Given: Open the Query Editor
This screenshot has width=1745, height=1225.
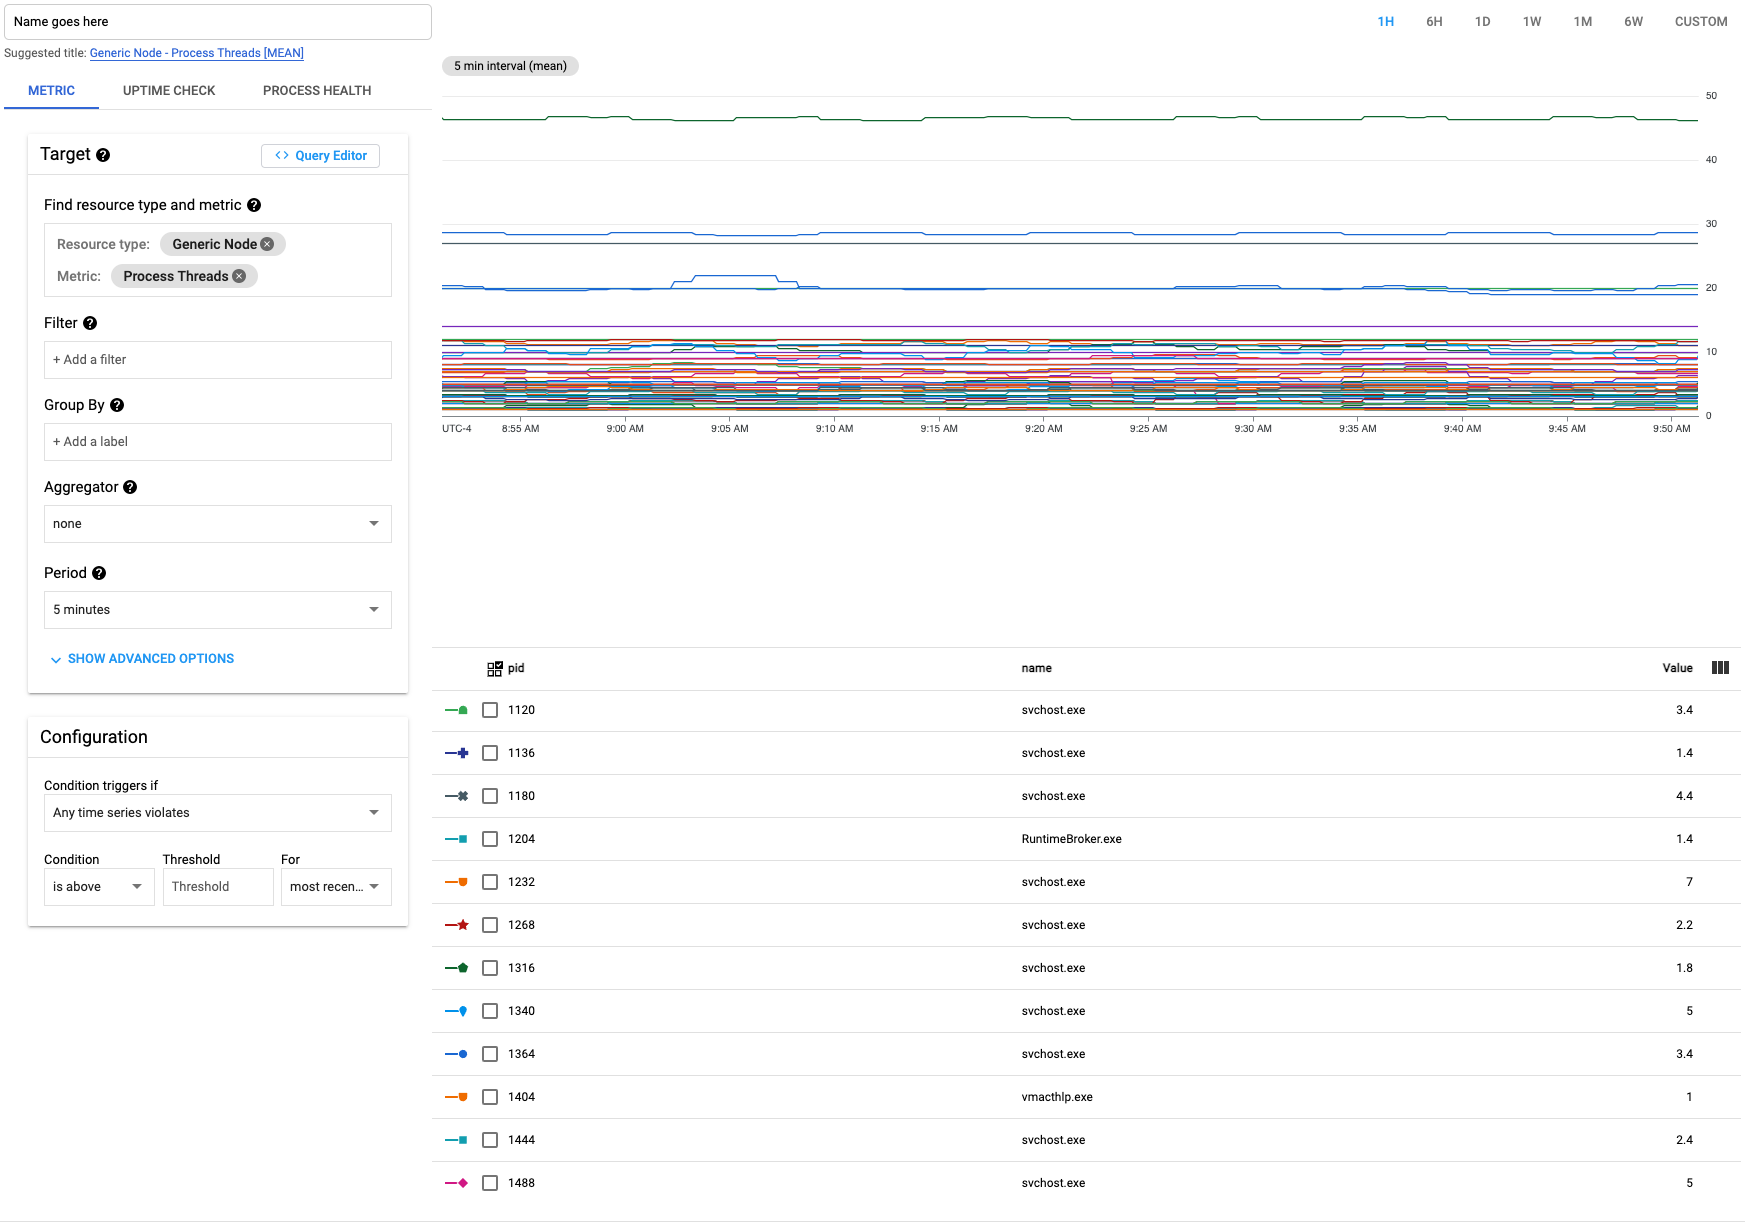Looking at the screenshot, I should 321,156.
